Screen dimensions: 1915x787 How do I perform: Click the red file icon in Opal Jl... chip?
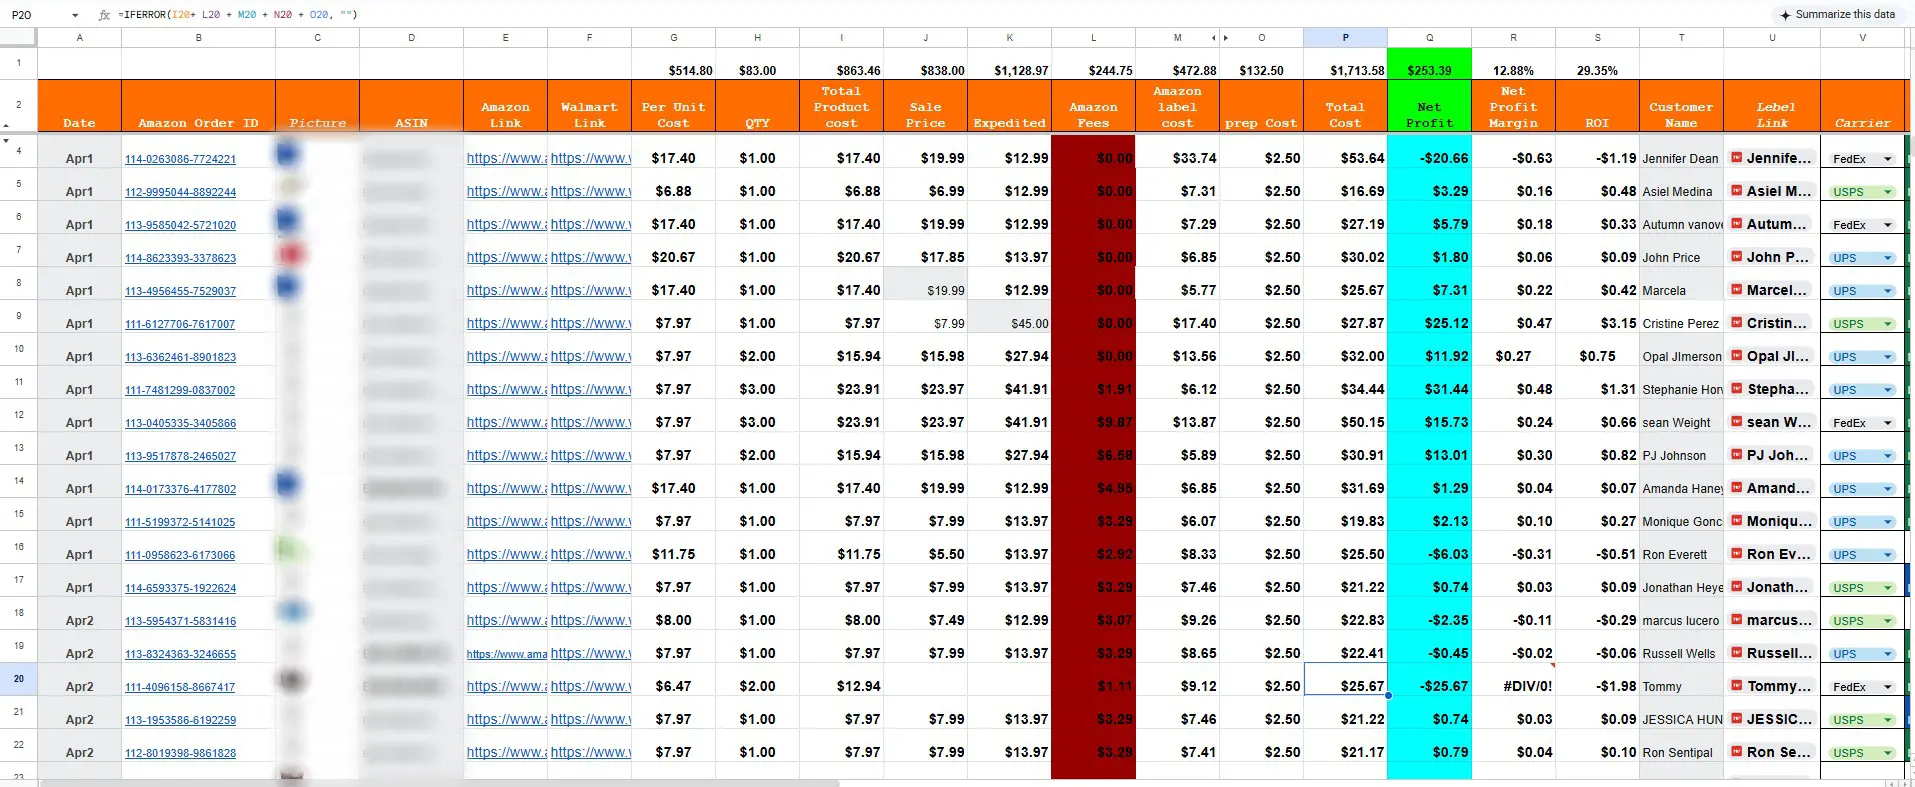(x=1737, y=356)
